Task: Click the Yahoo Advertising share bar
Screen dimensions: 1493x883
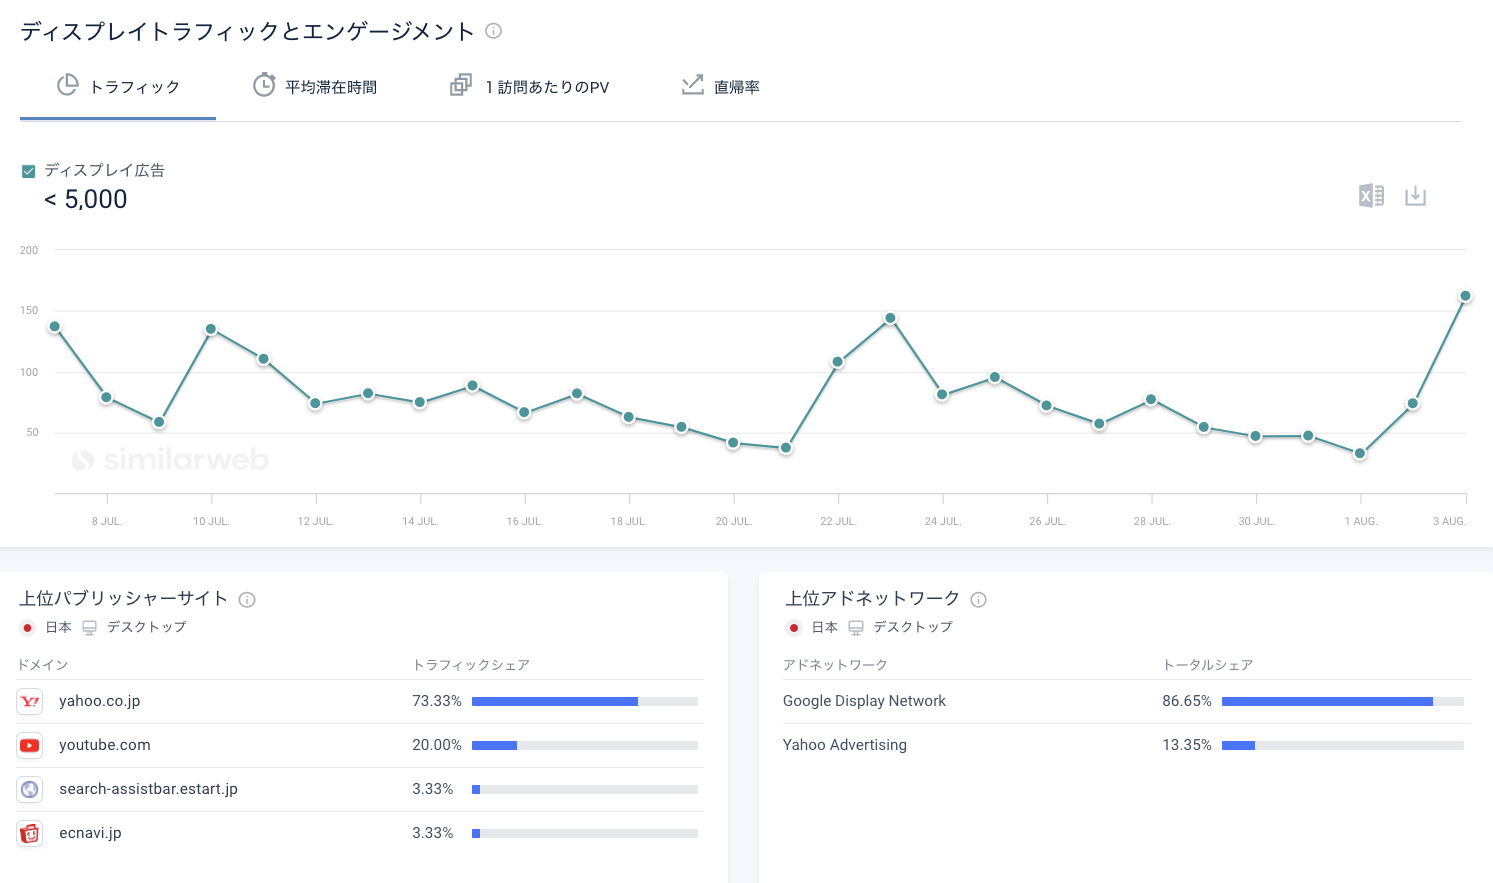Action: pyautogui.click(x=1342, y=745)
